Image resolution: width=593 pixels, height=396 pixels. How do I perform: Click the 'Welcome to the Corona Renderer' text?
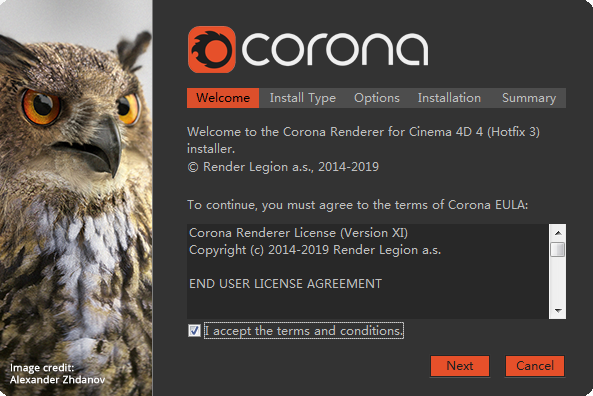pyautogui.click(x=363, y=140)
